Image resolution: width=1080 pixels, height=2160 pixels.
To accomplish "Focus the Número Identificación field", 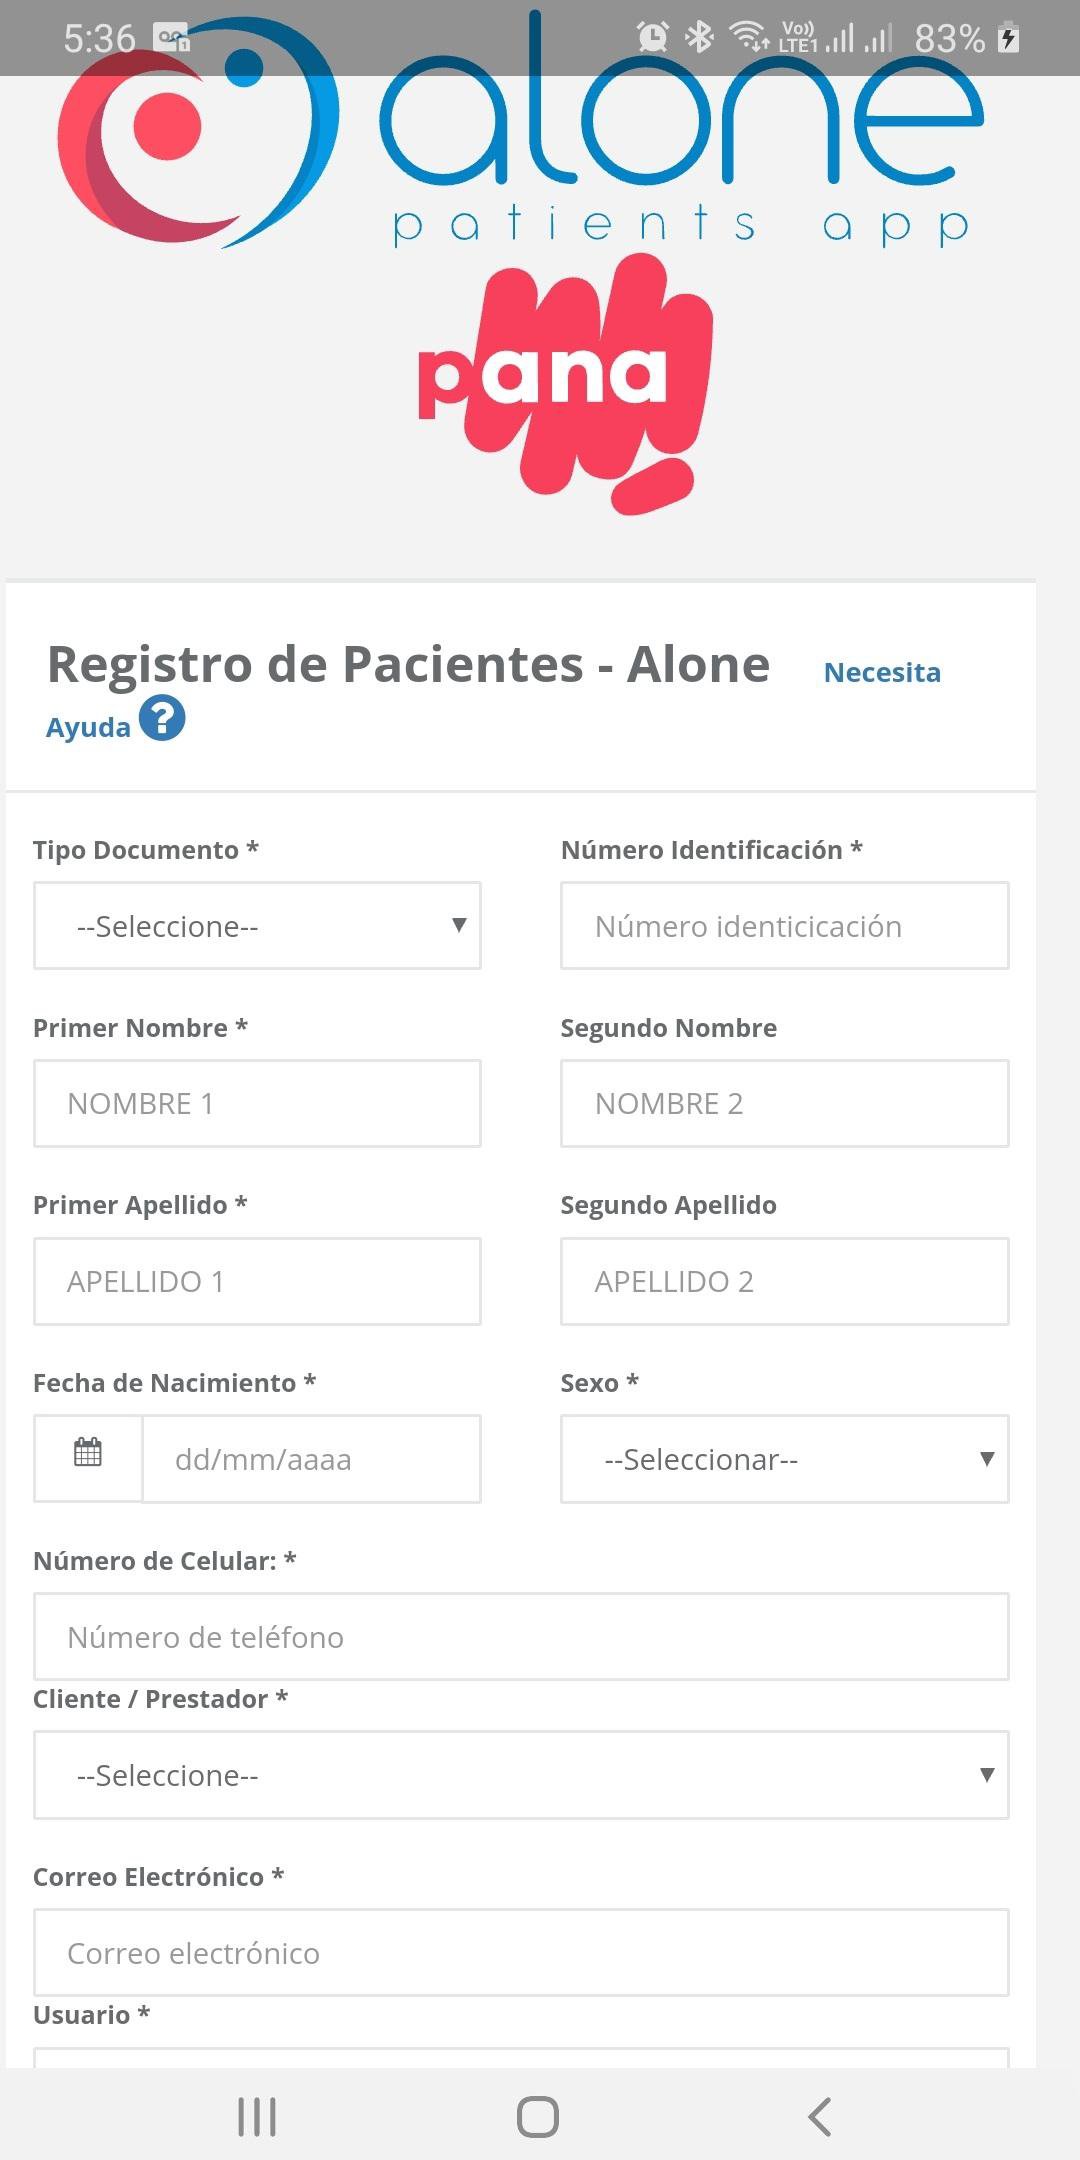I will 784,925.
